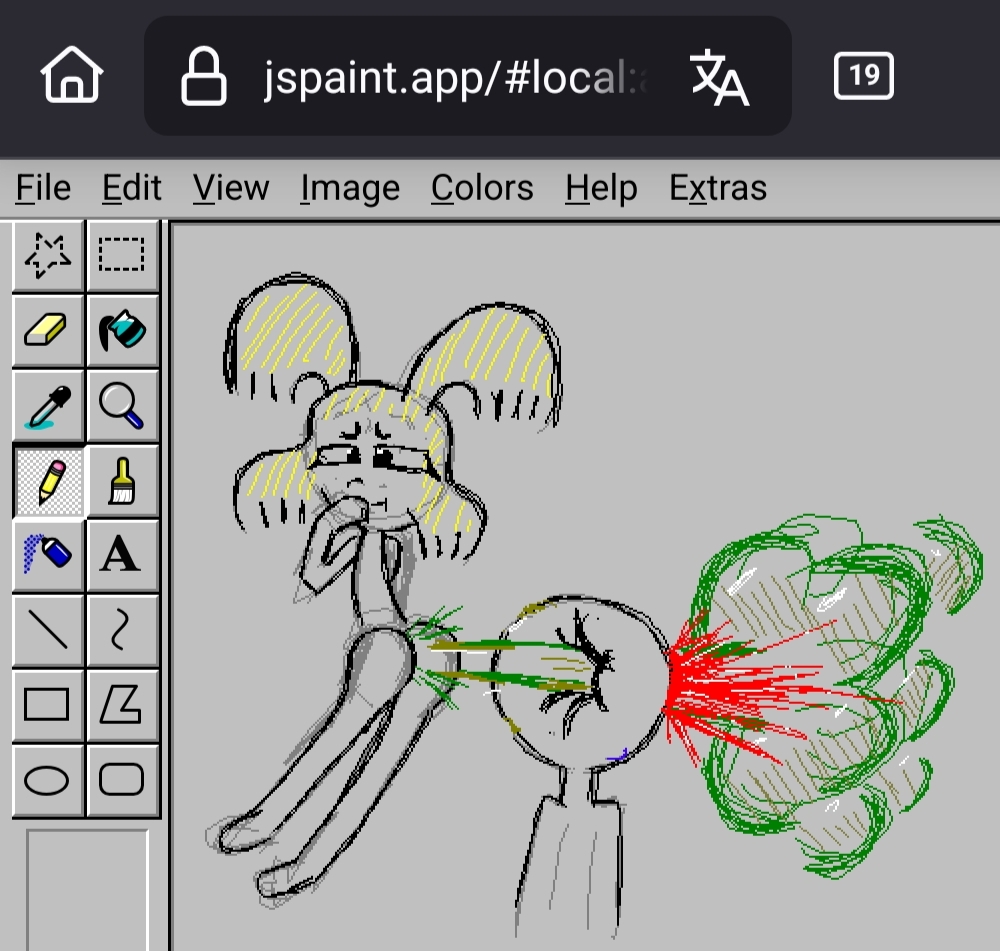Viewport: 1000px width, 951px height.
Task: Switch to the Brush tool
Action: [122, 480]
